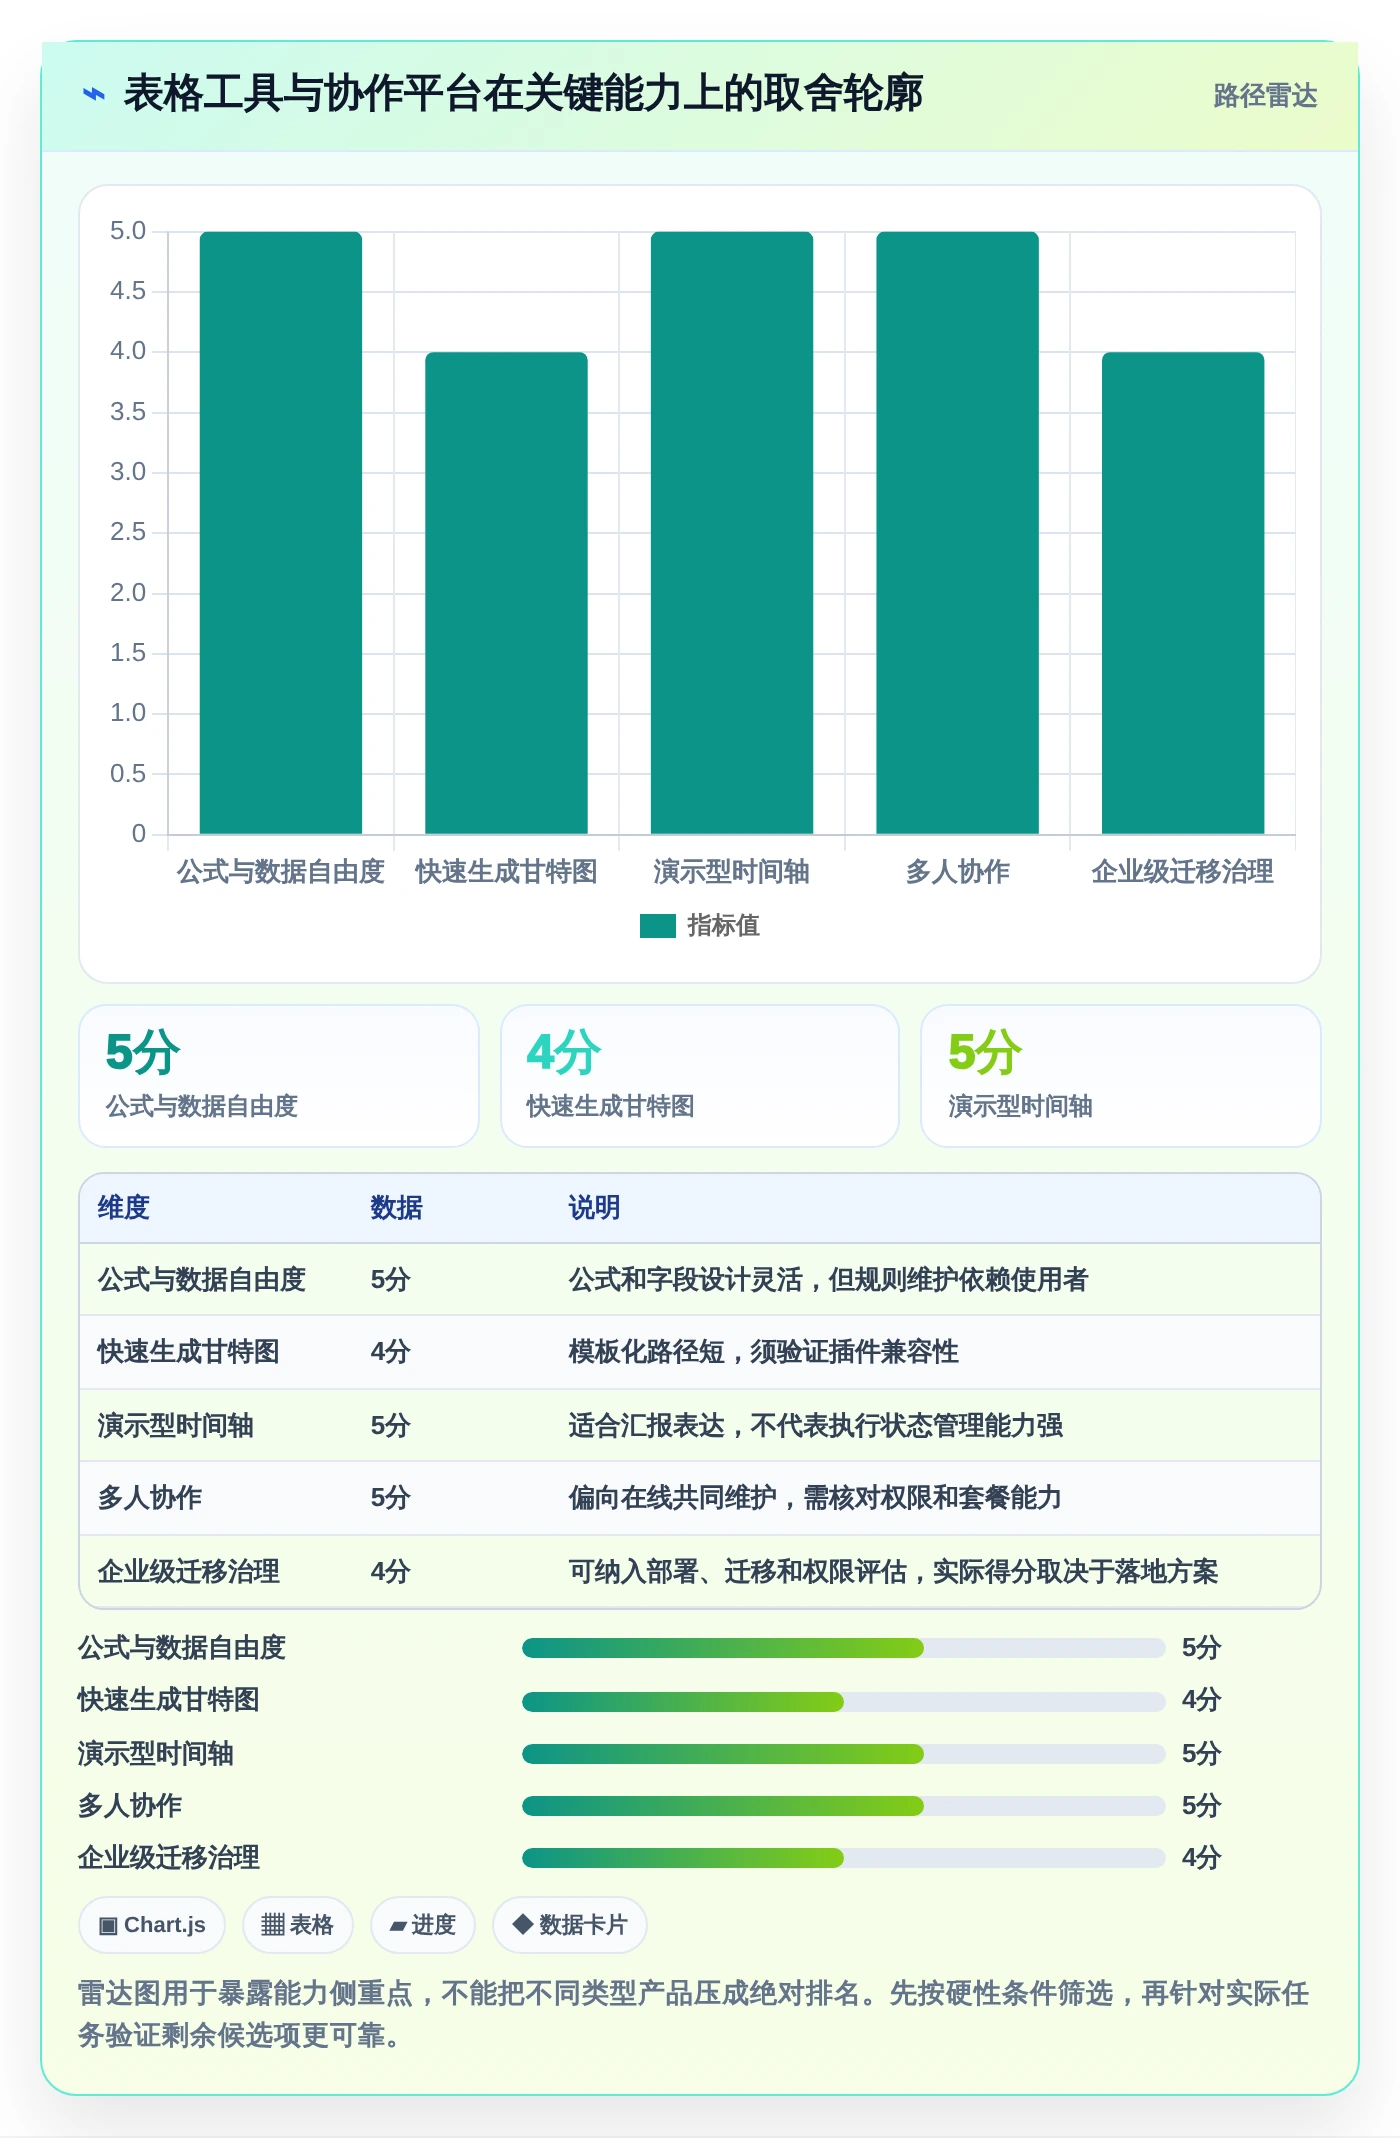Click the 企业级迁移治理 progress bar

pos(844,1858)
